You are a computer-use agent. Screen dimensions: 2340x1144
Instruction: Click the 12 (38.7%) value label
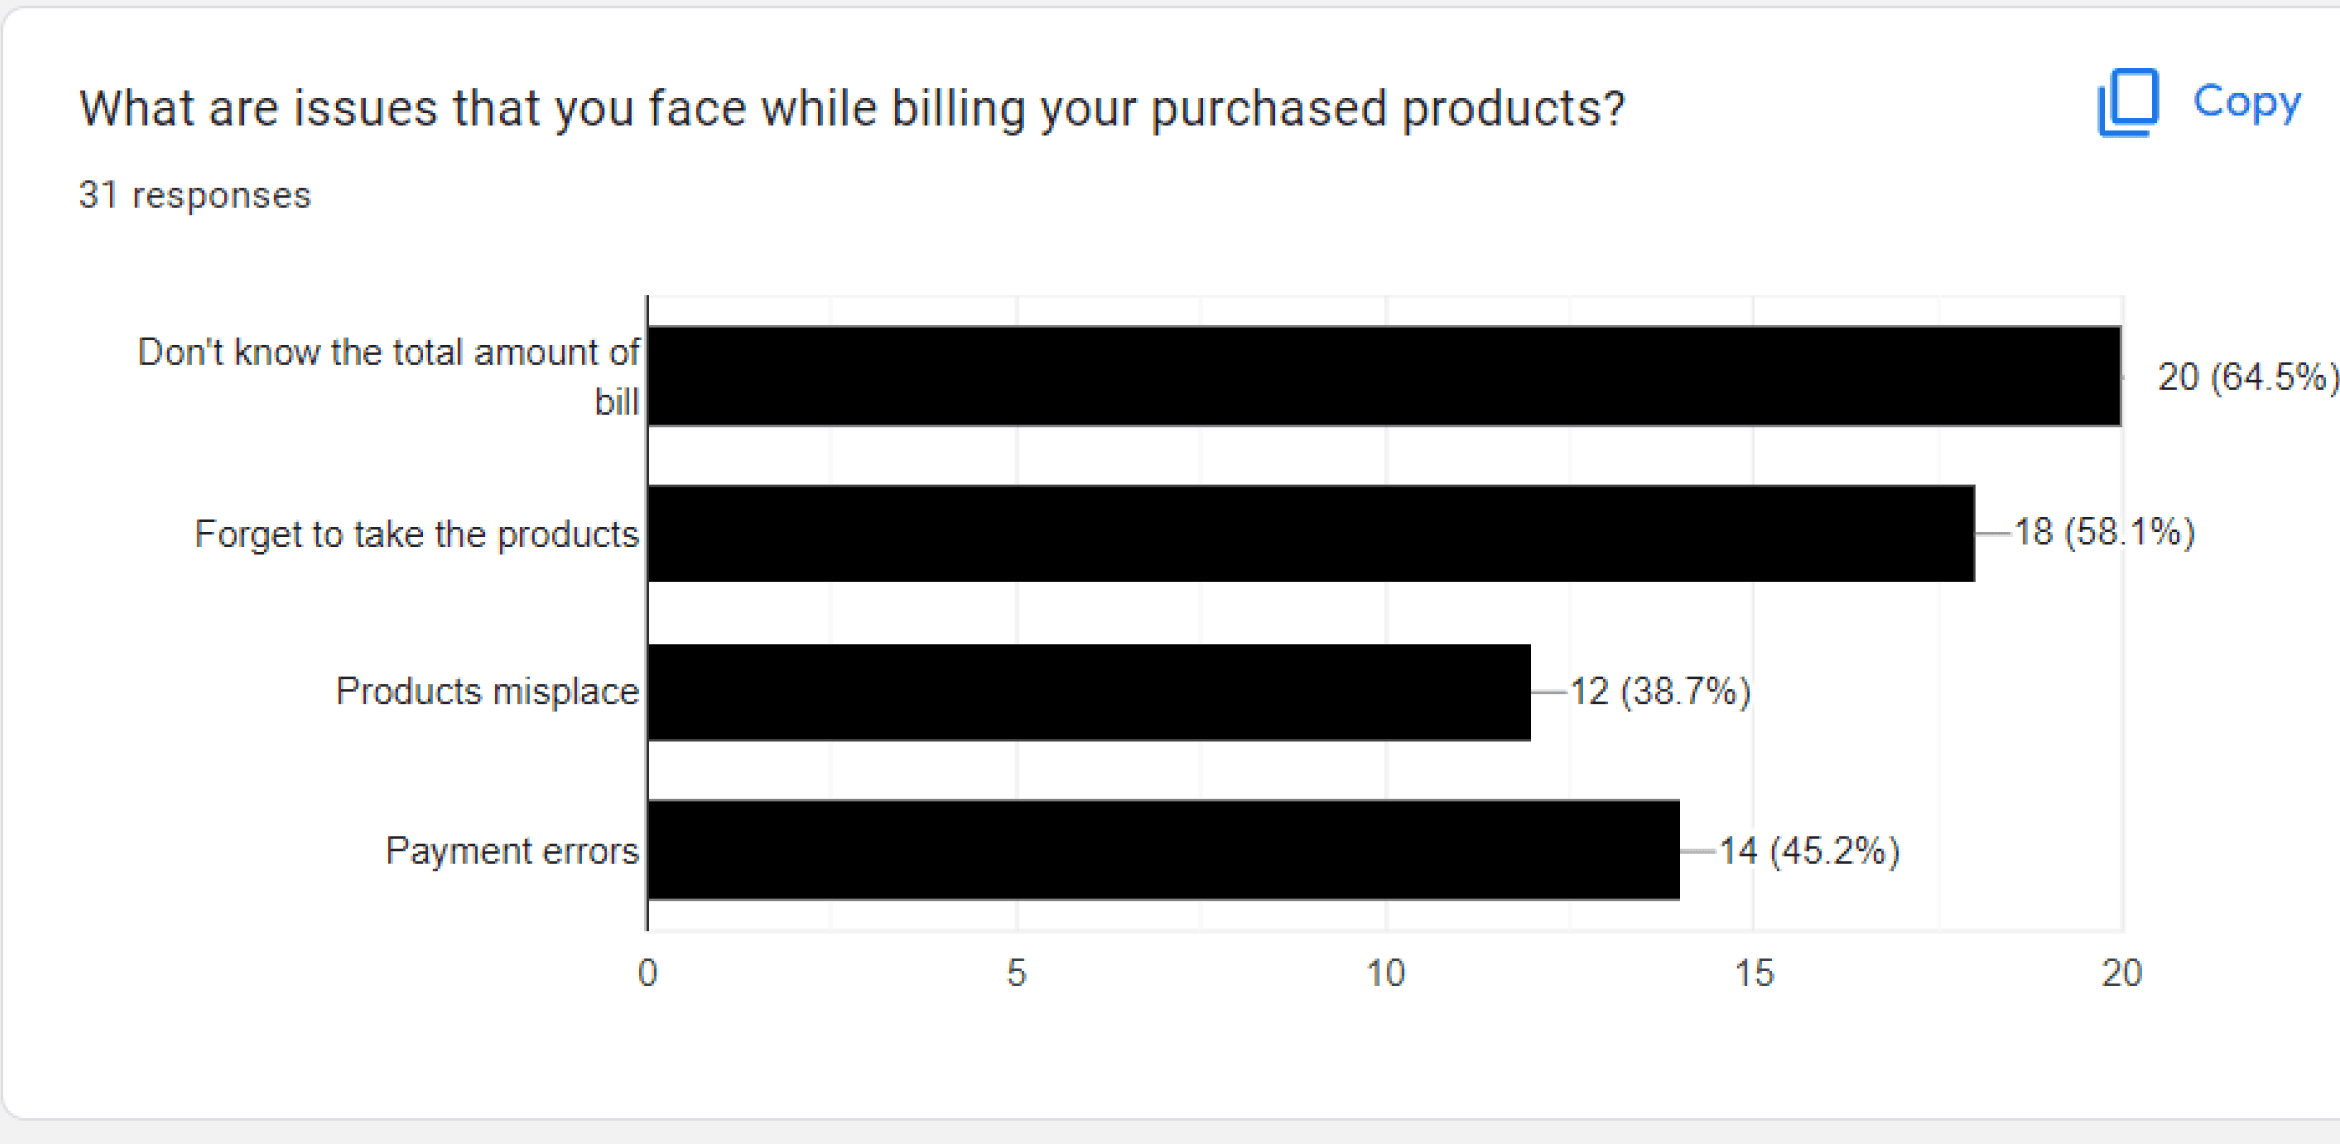(x=1660, y=691)
